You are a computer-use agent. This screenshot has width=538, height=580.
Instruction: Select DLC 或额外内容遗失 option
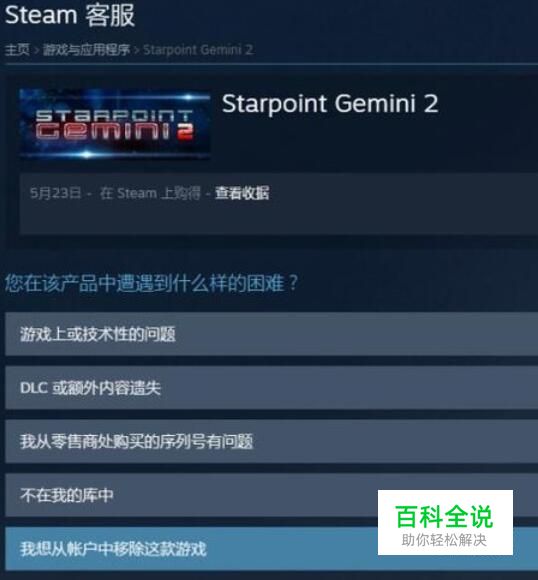(x=272, y=388)
